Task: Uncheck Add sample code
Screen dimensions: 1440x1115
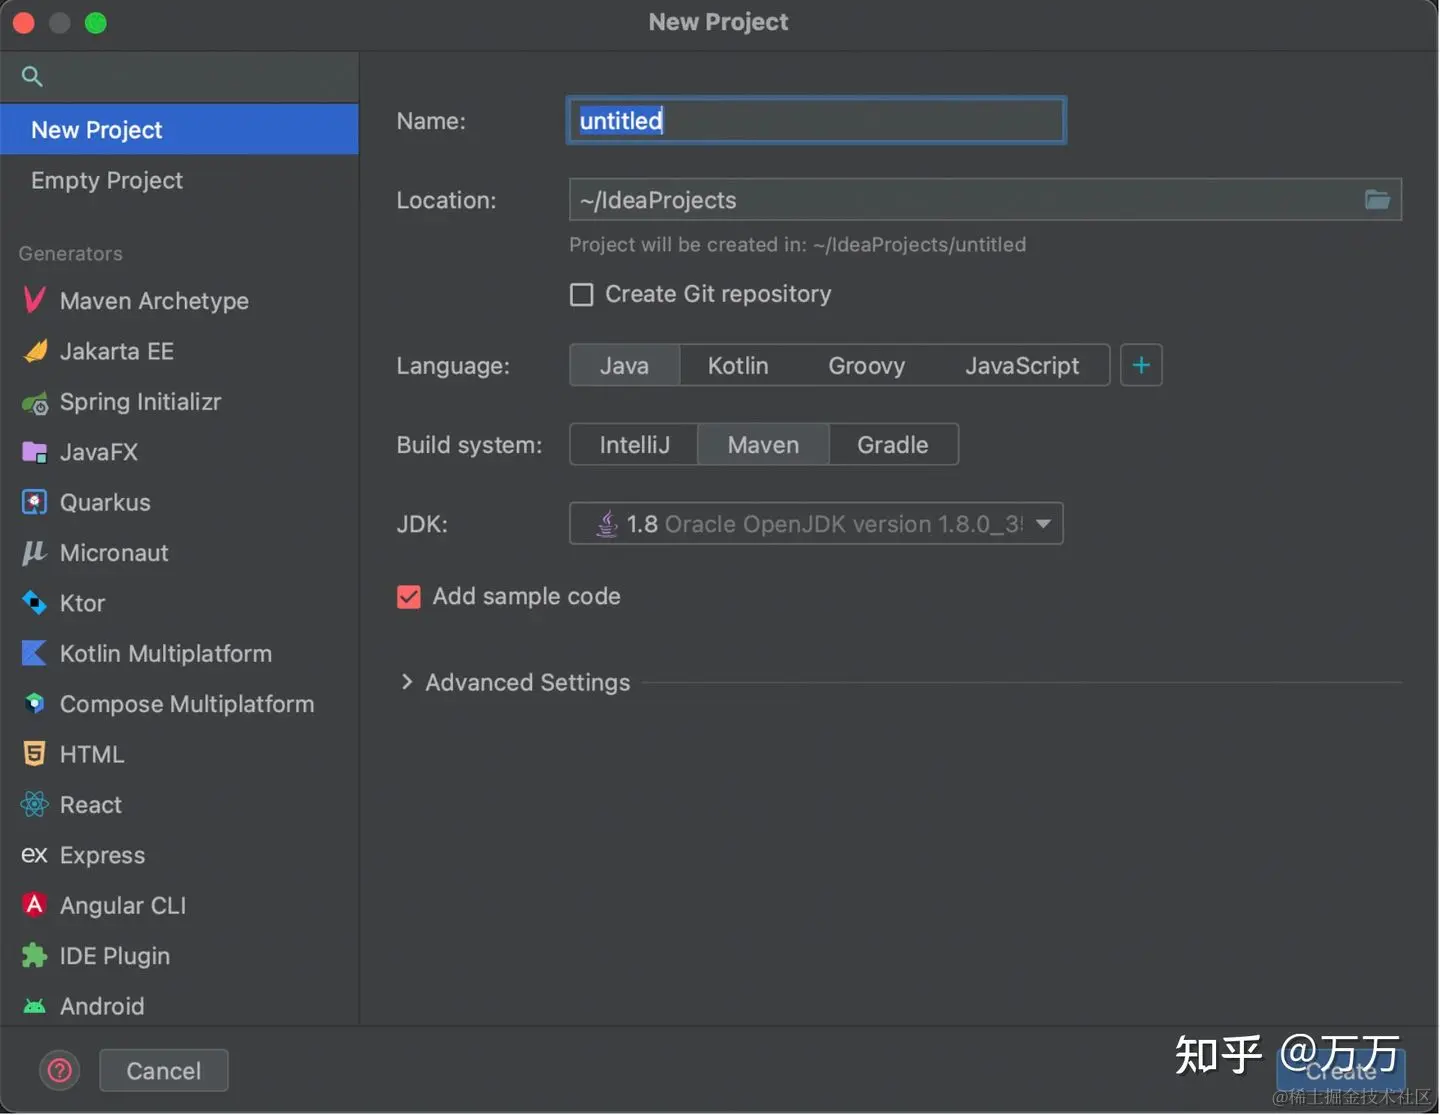Action: coord(409,597)
